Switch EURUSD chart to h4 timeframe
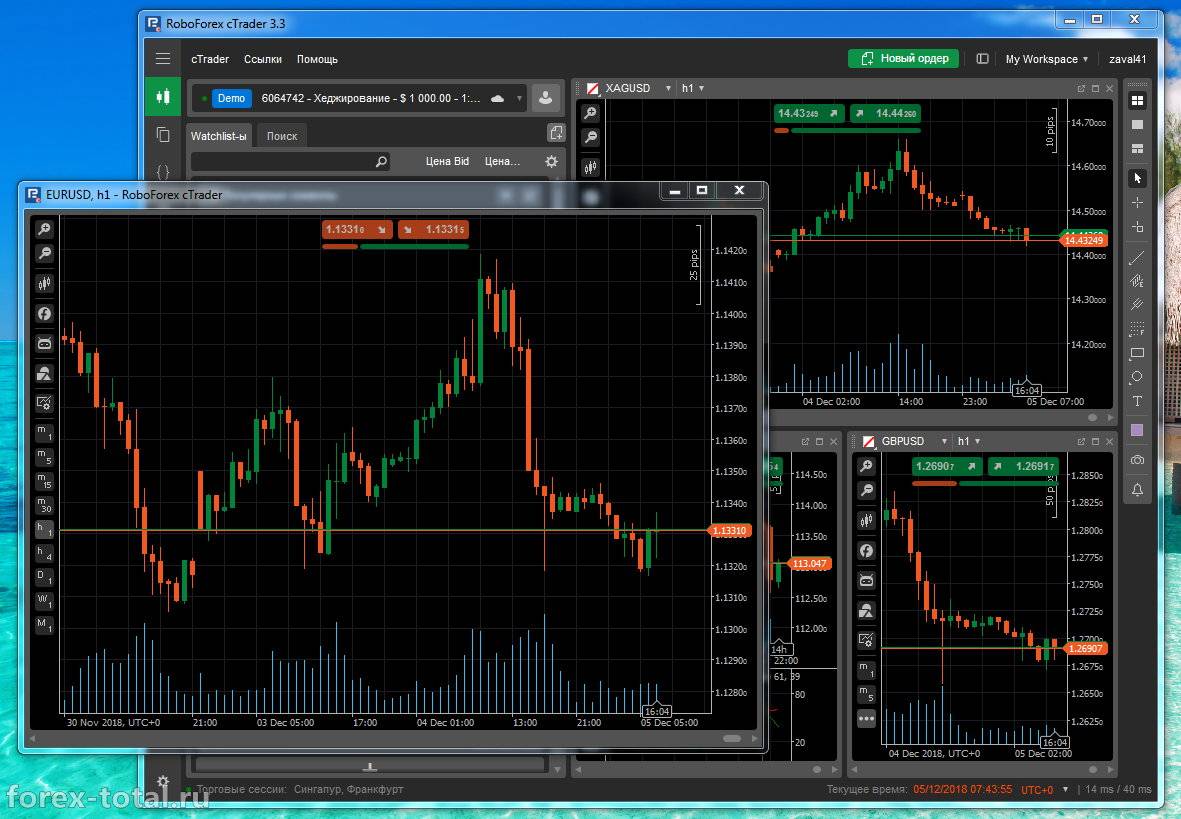The height and width of the screenshot is (819, 1181). [44, 553]
